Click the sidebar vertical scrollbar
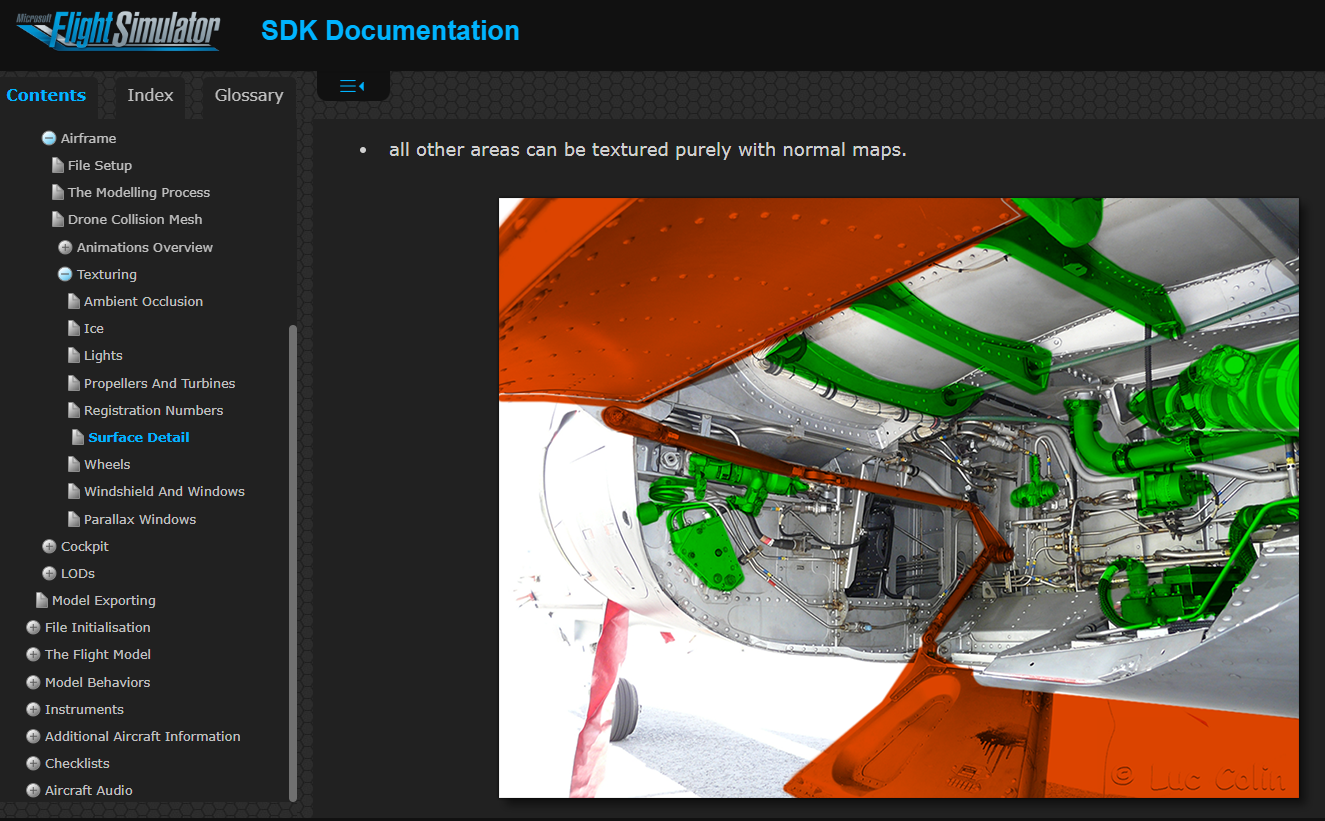Viewport: 1325px width, 821px height. click(x=293, y=560)
